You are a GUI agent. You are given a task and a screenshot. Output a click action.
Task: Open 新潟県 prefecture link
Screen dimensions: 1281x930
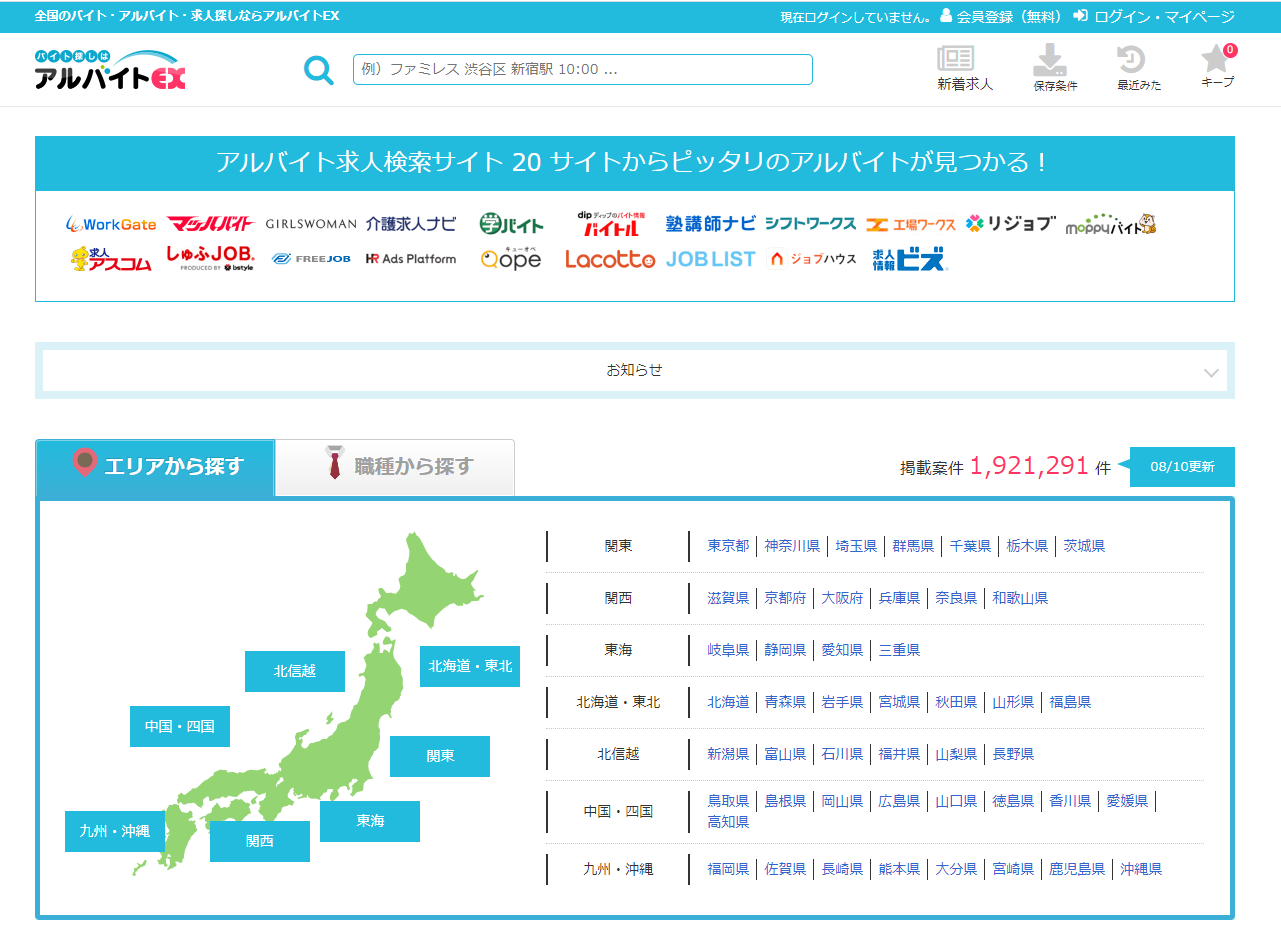[728, 754]
